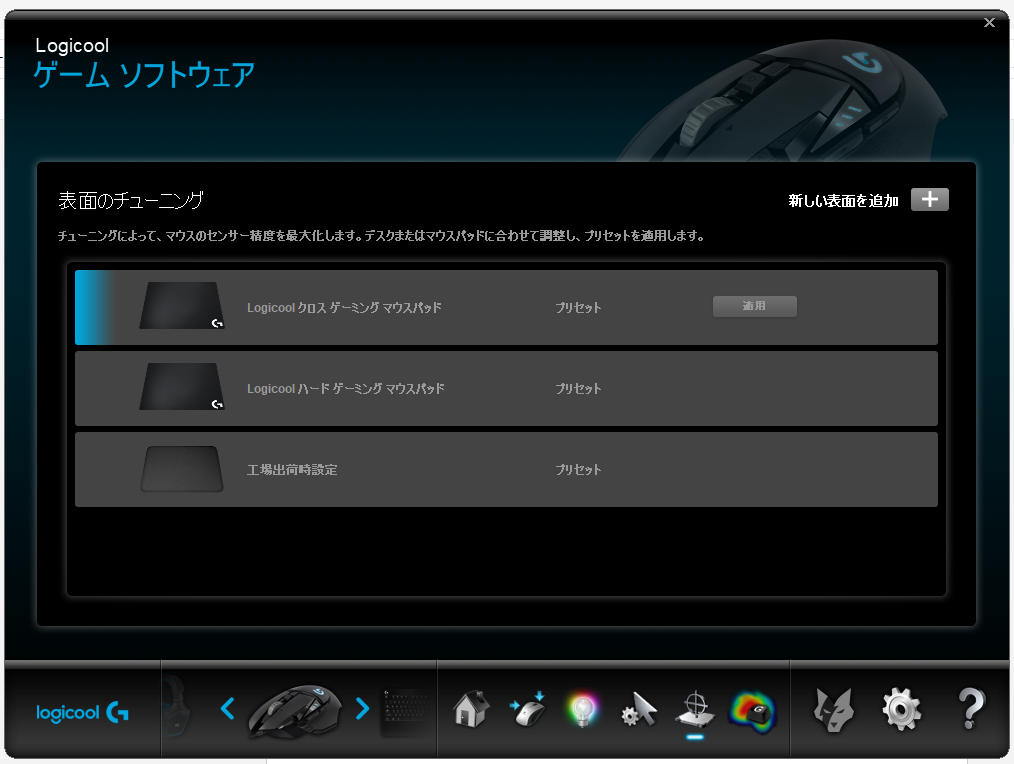The width and height of the screenshot is (1014, 764).
Task: Click cloth mouse pad thumbnail image
Action: (x=182, y=305)
